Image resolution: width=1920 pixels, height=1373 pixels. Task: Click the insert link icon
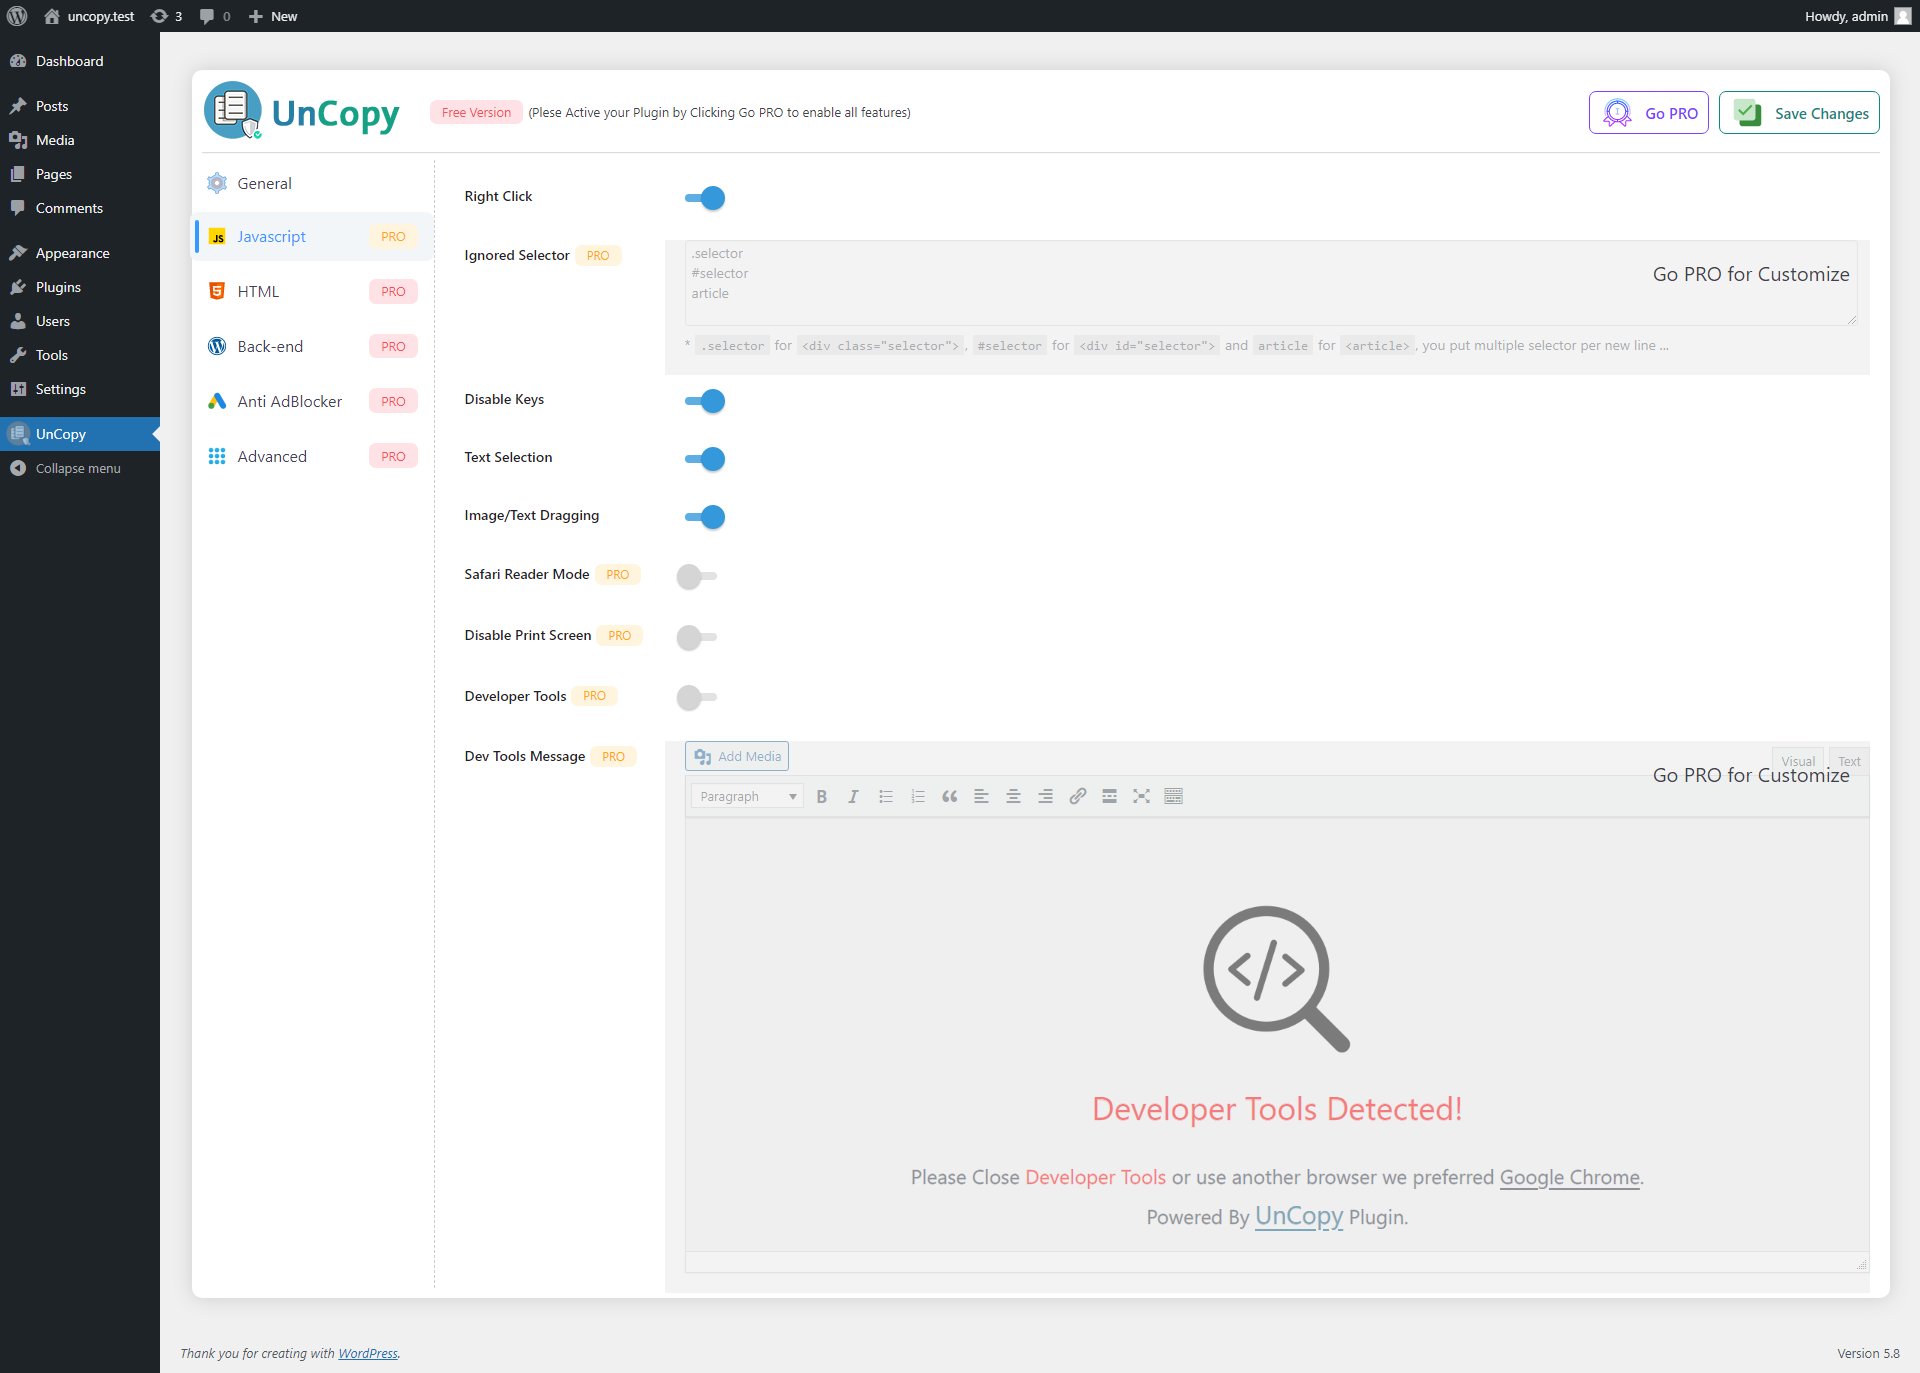[1078, 796]
